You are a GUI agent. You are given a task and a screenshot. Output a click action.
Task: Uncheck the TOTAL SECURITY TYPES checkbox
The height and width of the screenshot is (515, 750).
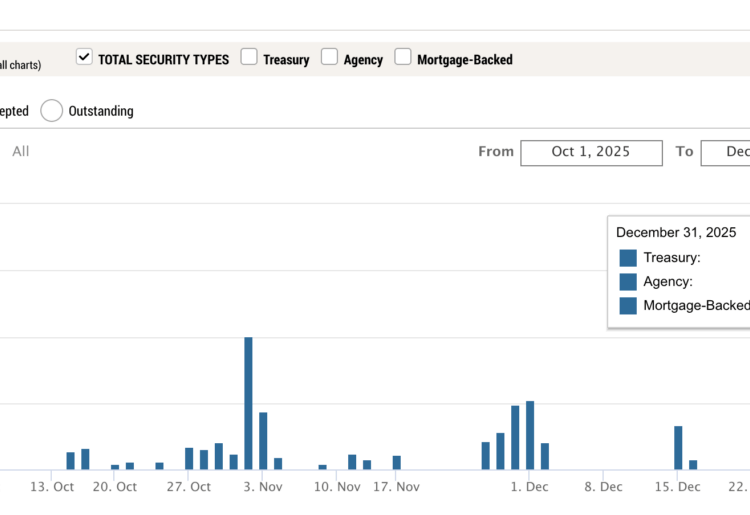point(85,58)
